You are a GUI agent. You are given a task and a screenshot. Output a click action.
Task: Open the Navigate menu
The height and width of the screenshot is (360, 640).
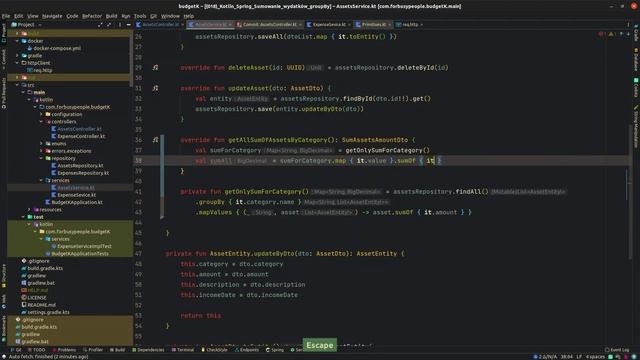(x=52, y=16)
